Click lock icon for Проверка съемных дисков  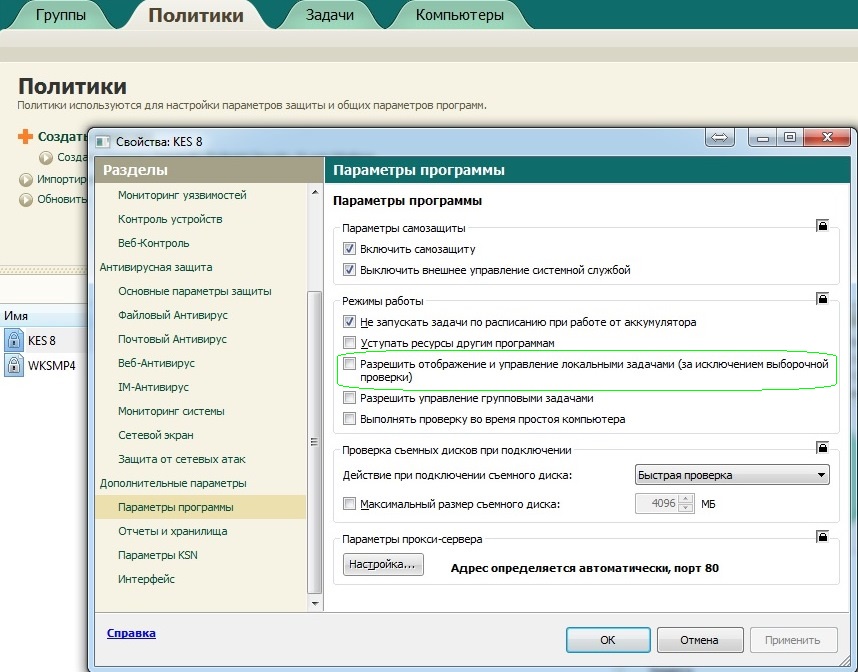[822, 448]
